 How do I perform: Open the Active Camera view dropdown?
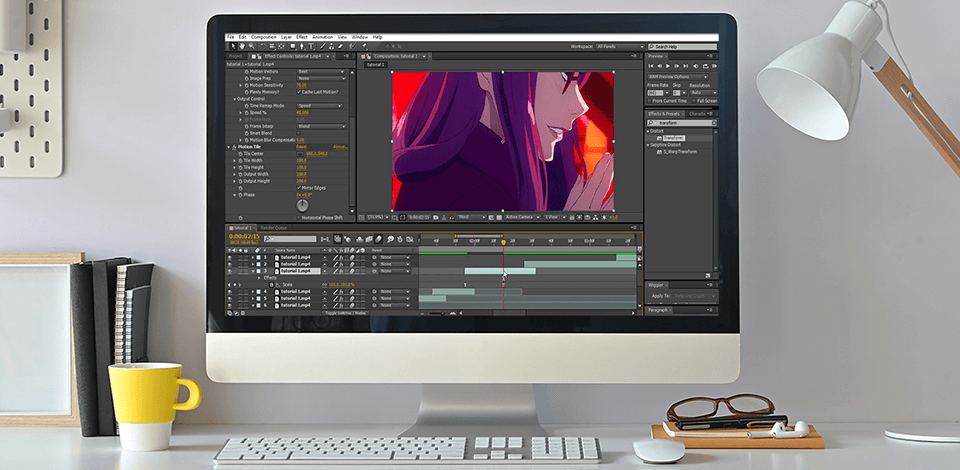coord(522,217)
